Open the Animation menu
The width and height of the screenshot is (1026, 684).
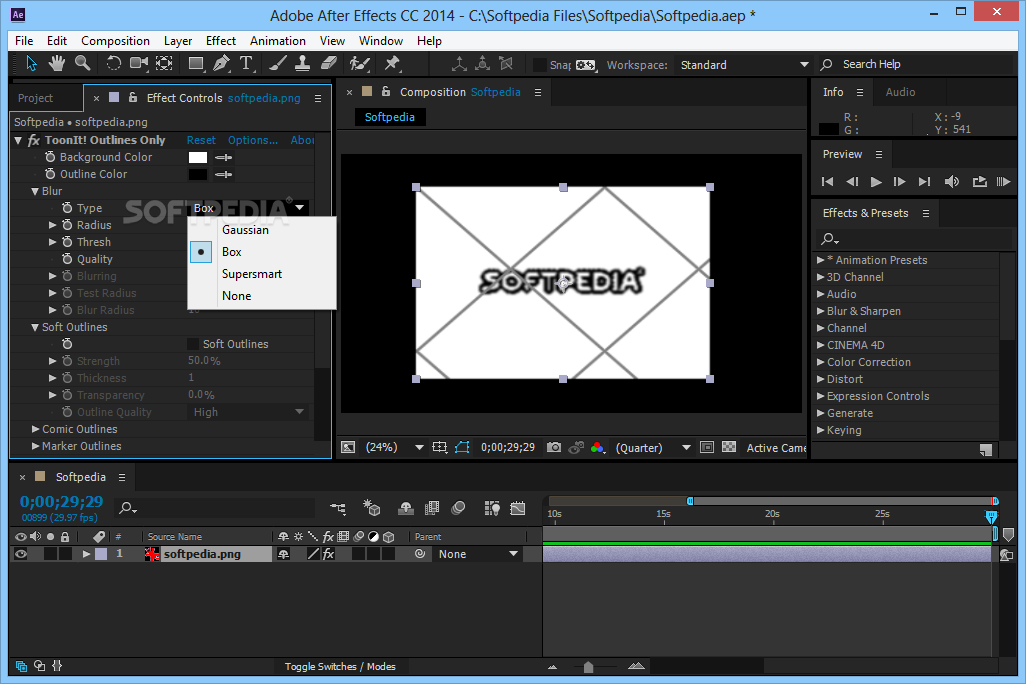[277, 41]
